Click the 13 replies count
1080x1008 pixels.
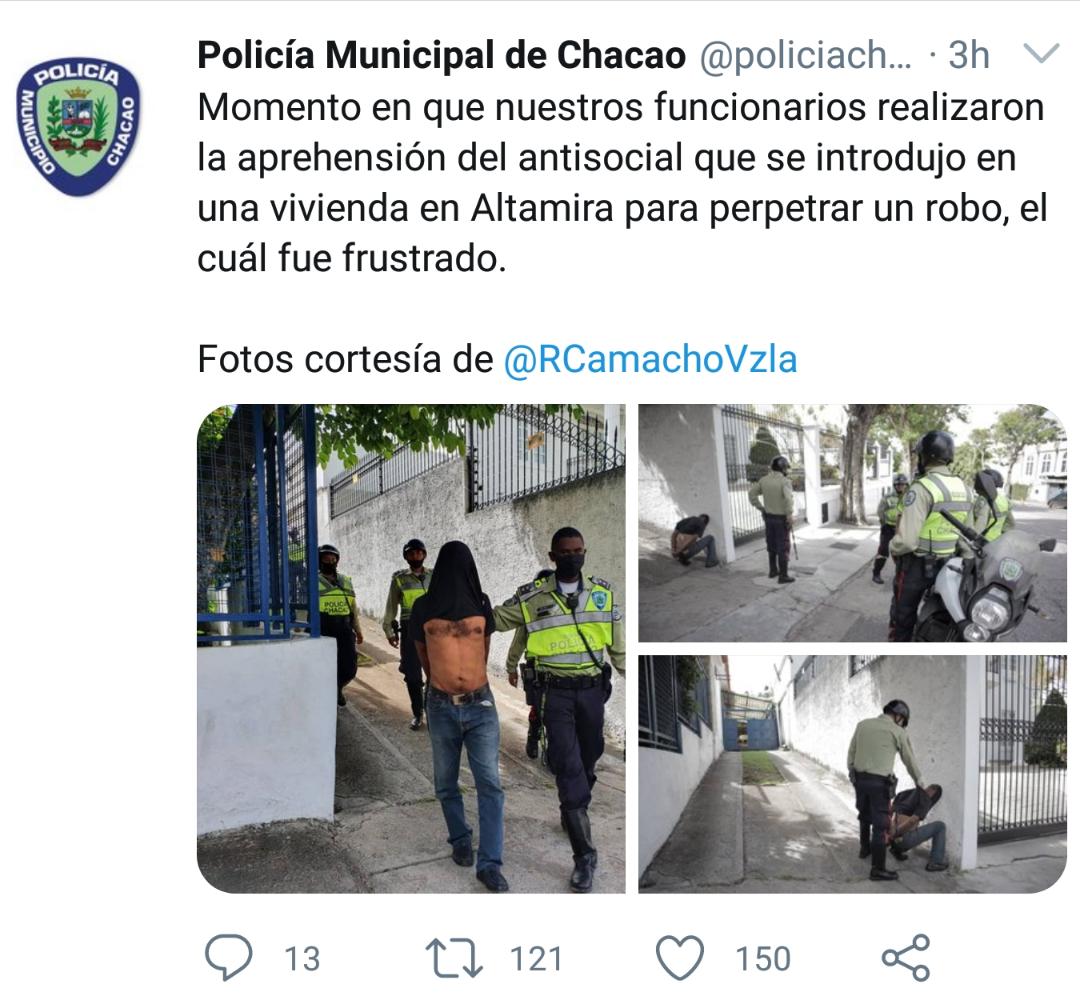pyautogui.click(x=302, y=959)
